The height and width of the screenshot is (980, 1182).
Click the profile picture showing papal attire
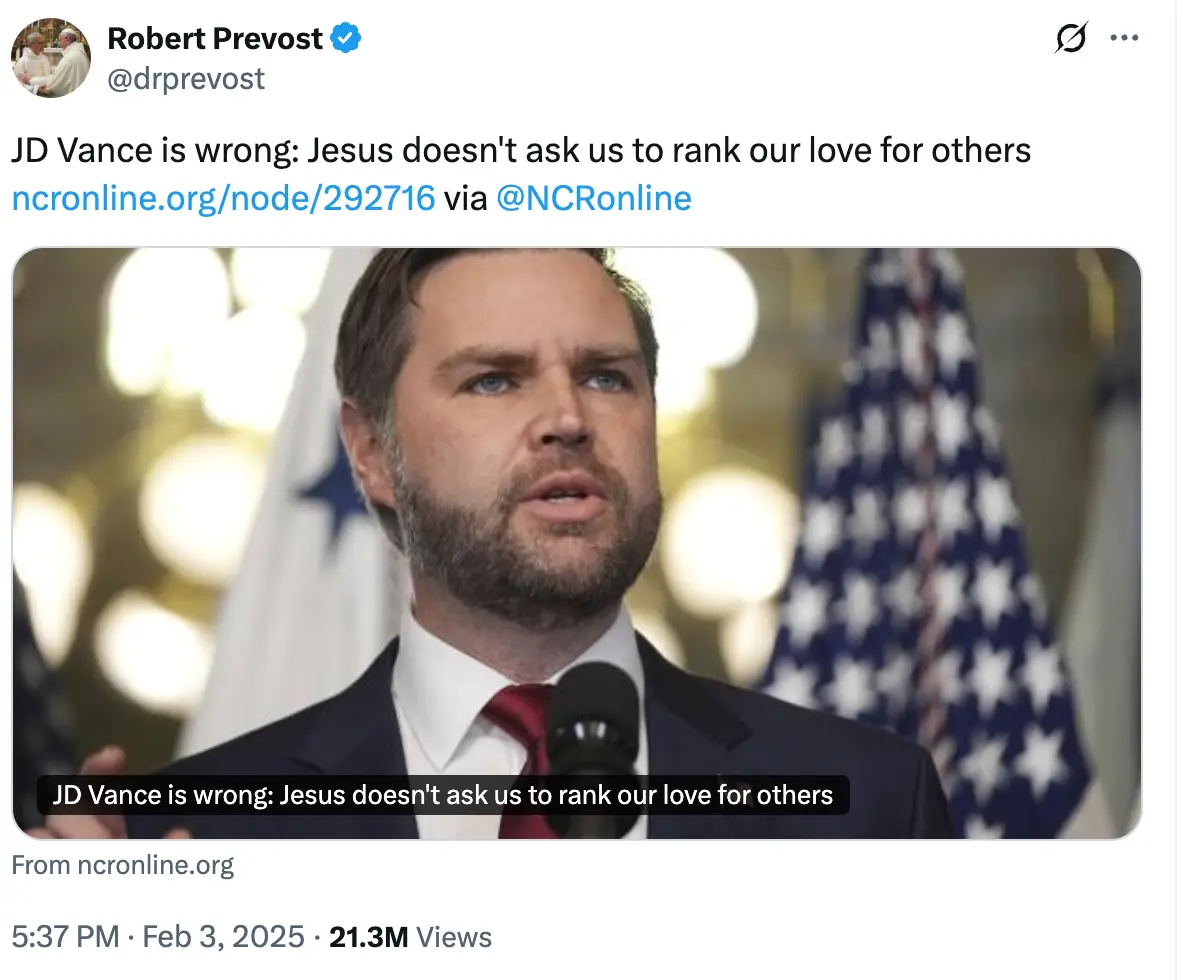click(x=50, y=58)
